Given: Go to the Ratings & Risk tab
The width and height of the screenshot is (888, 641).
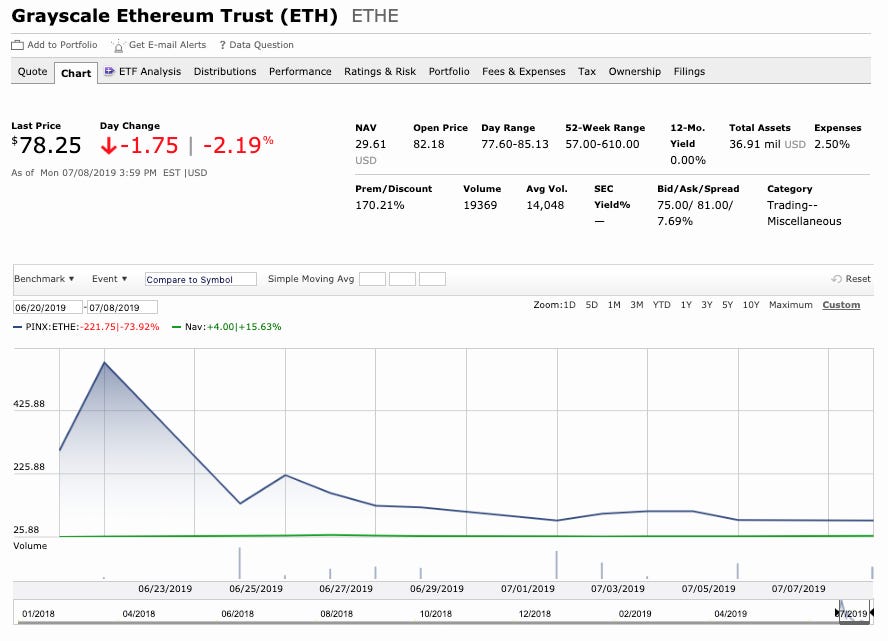Looking at the screenshot, I should pos(380,71).
